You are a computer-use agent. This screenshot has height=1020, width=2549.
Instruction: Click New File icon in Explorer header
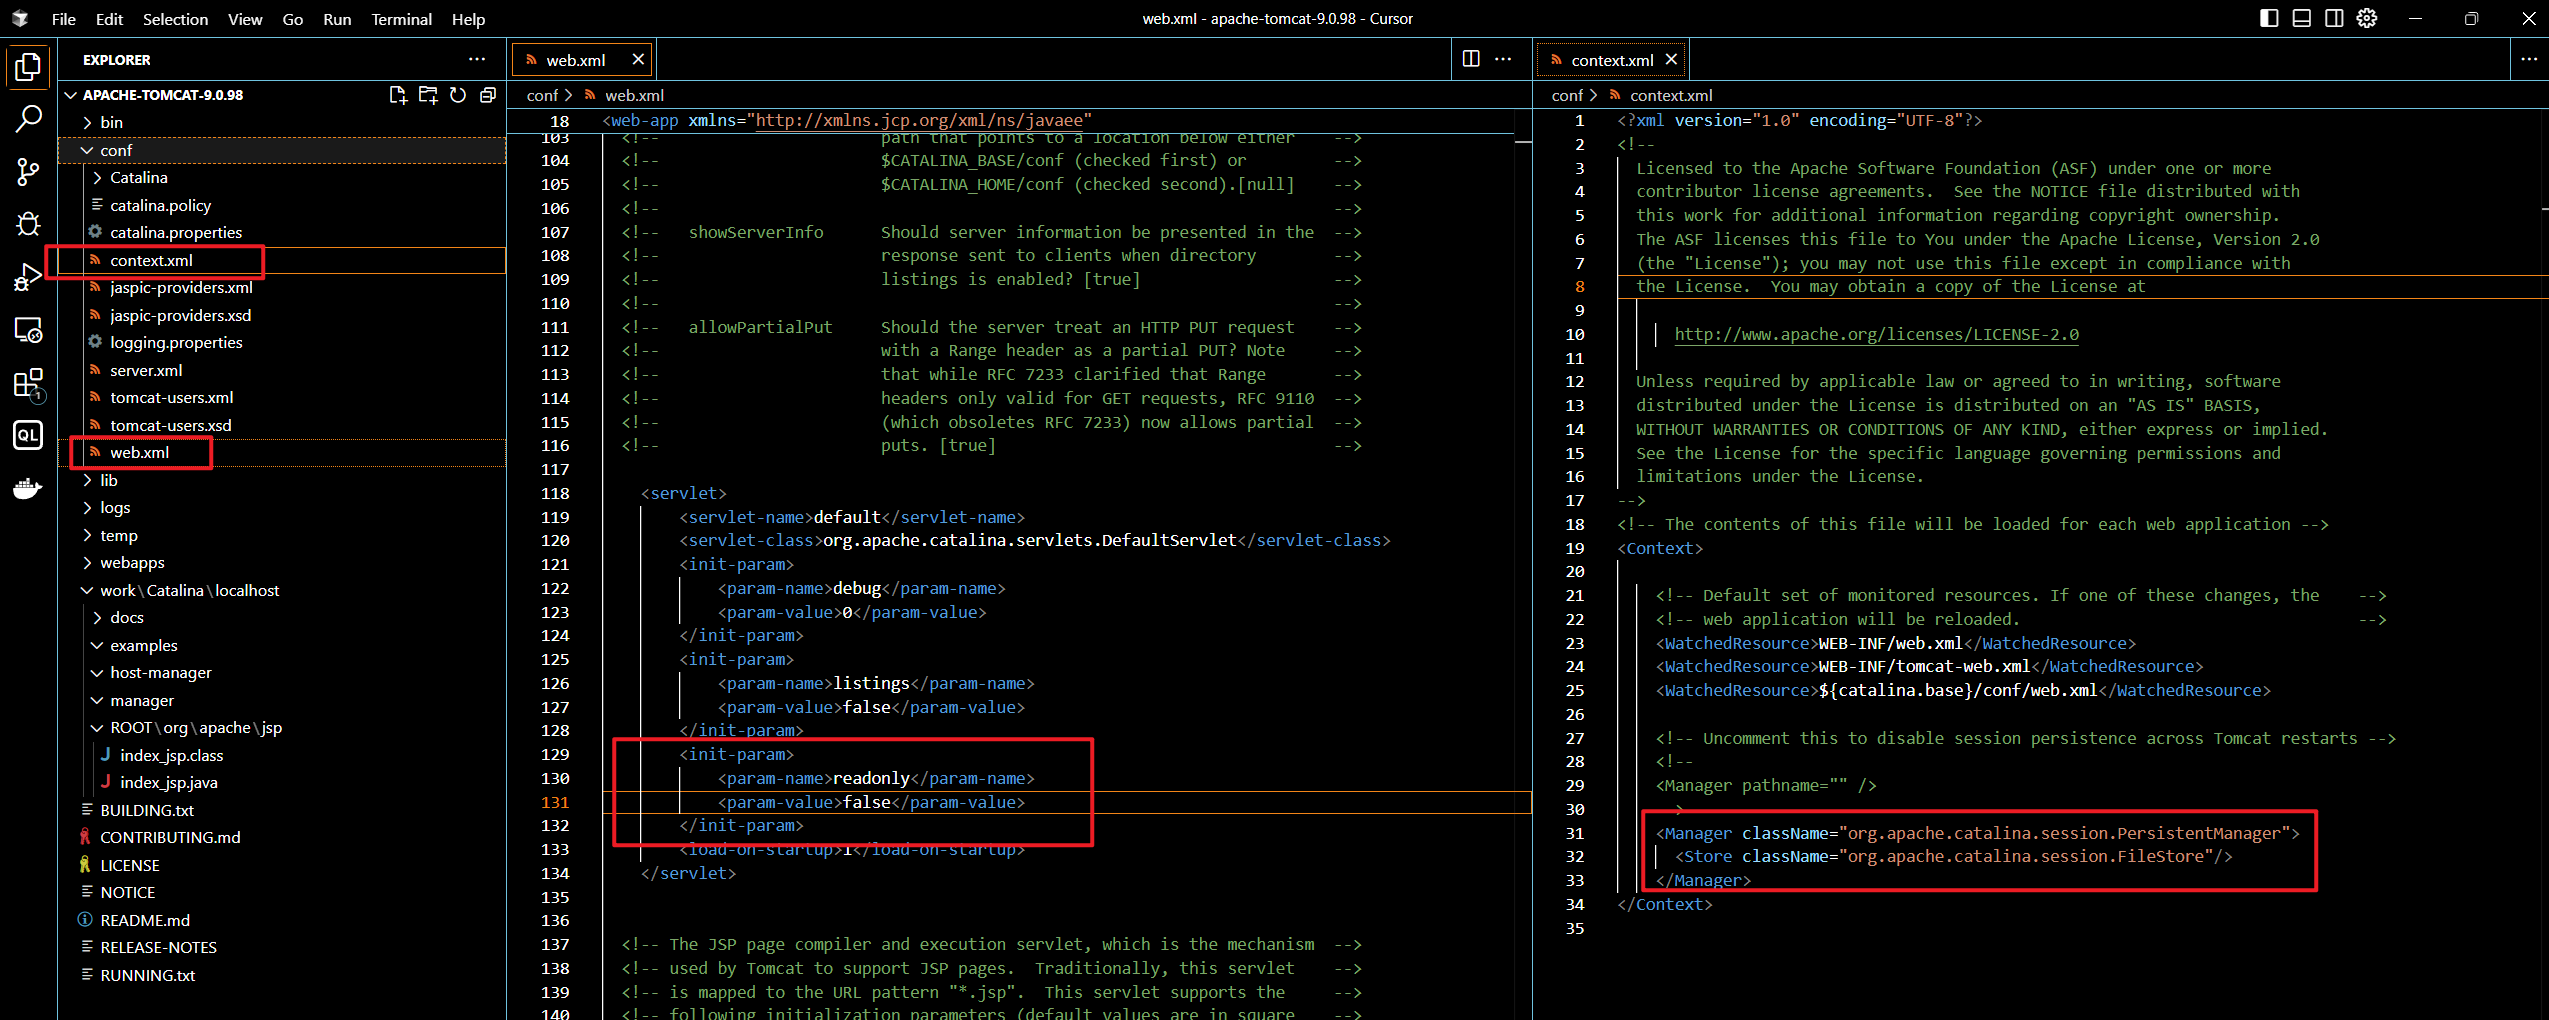(398, 95)
